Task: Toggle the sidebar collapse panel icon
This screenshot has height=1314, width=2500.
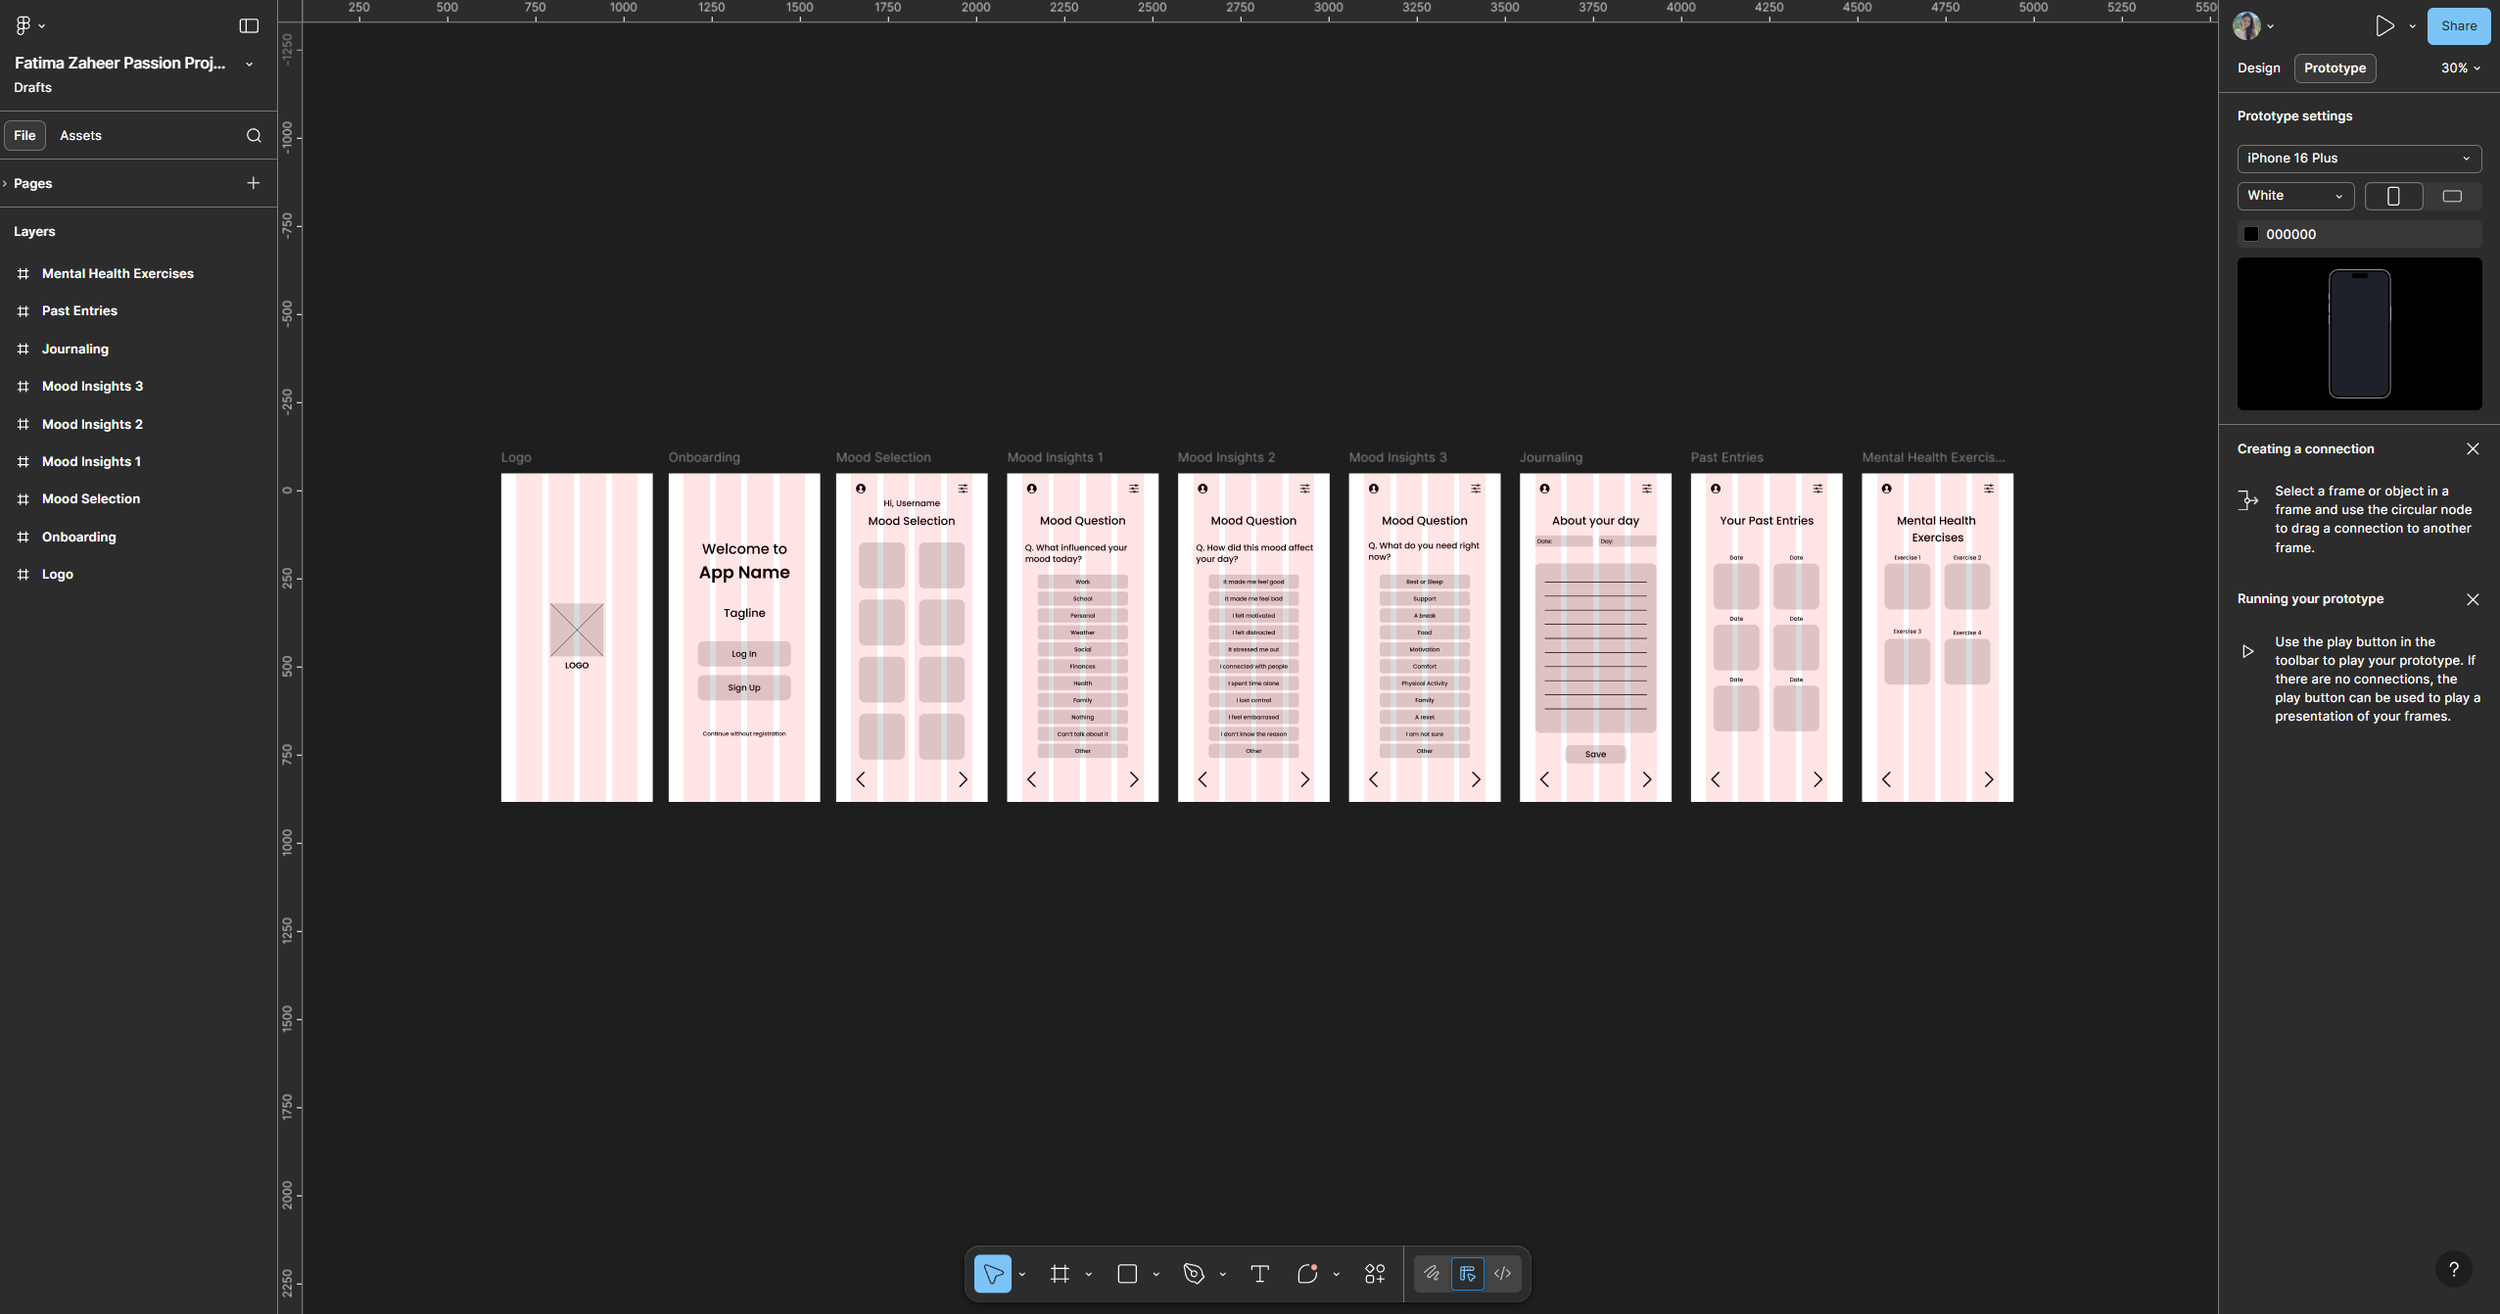Action: (x=249, y=26)
